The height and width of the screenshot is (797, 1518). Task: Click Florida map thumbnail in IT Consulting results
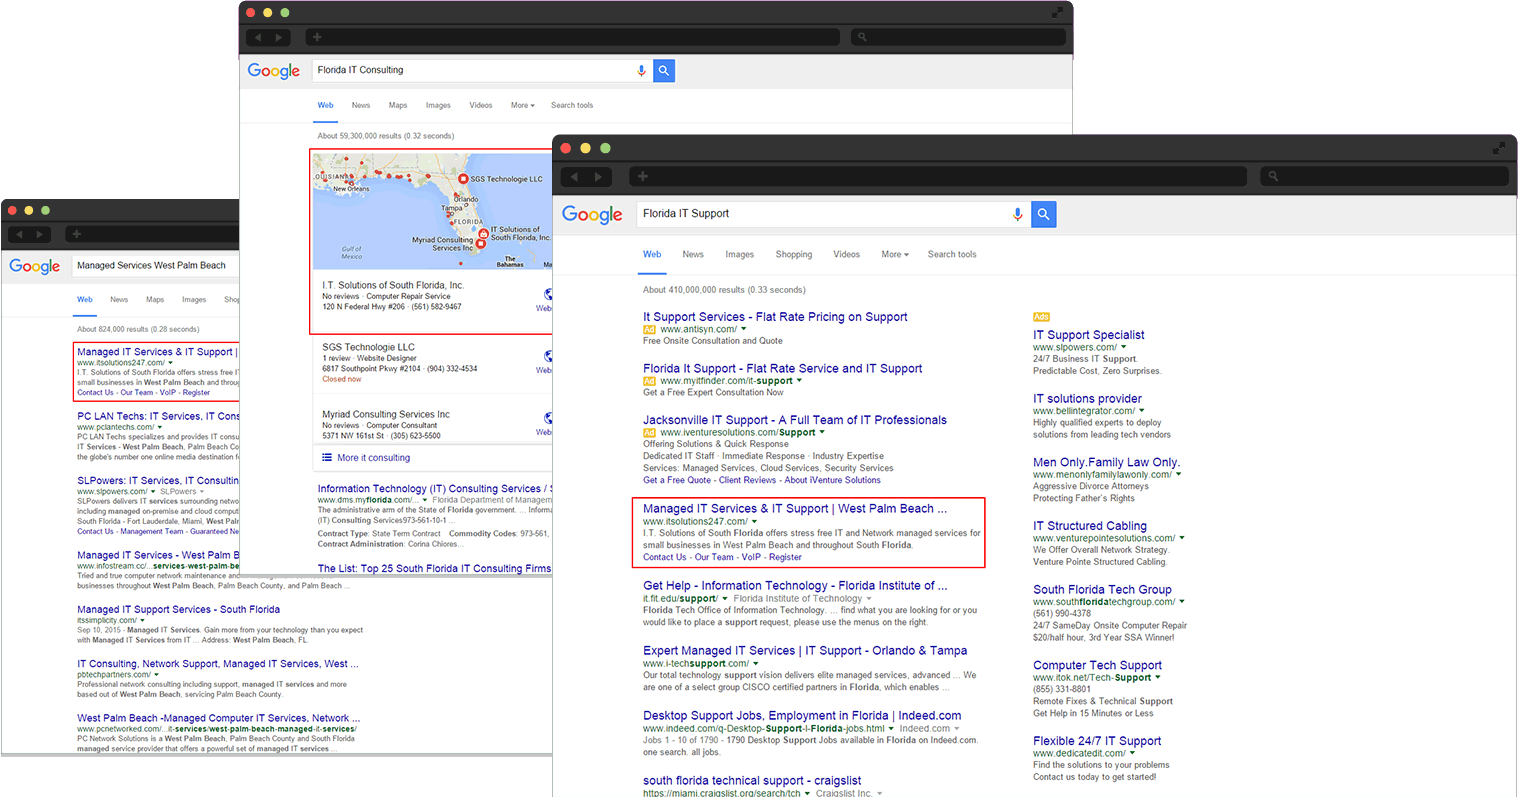click(x=432, y=211)
